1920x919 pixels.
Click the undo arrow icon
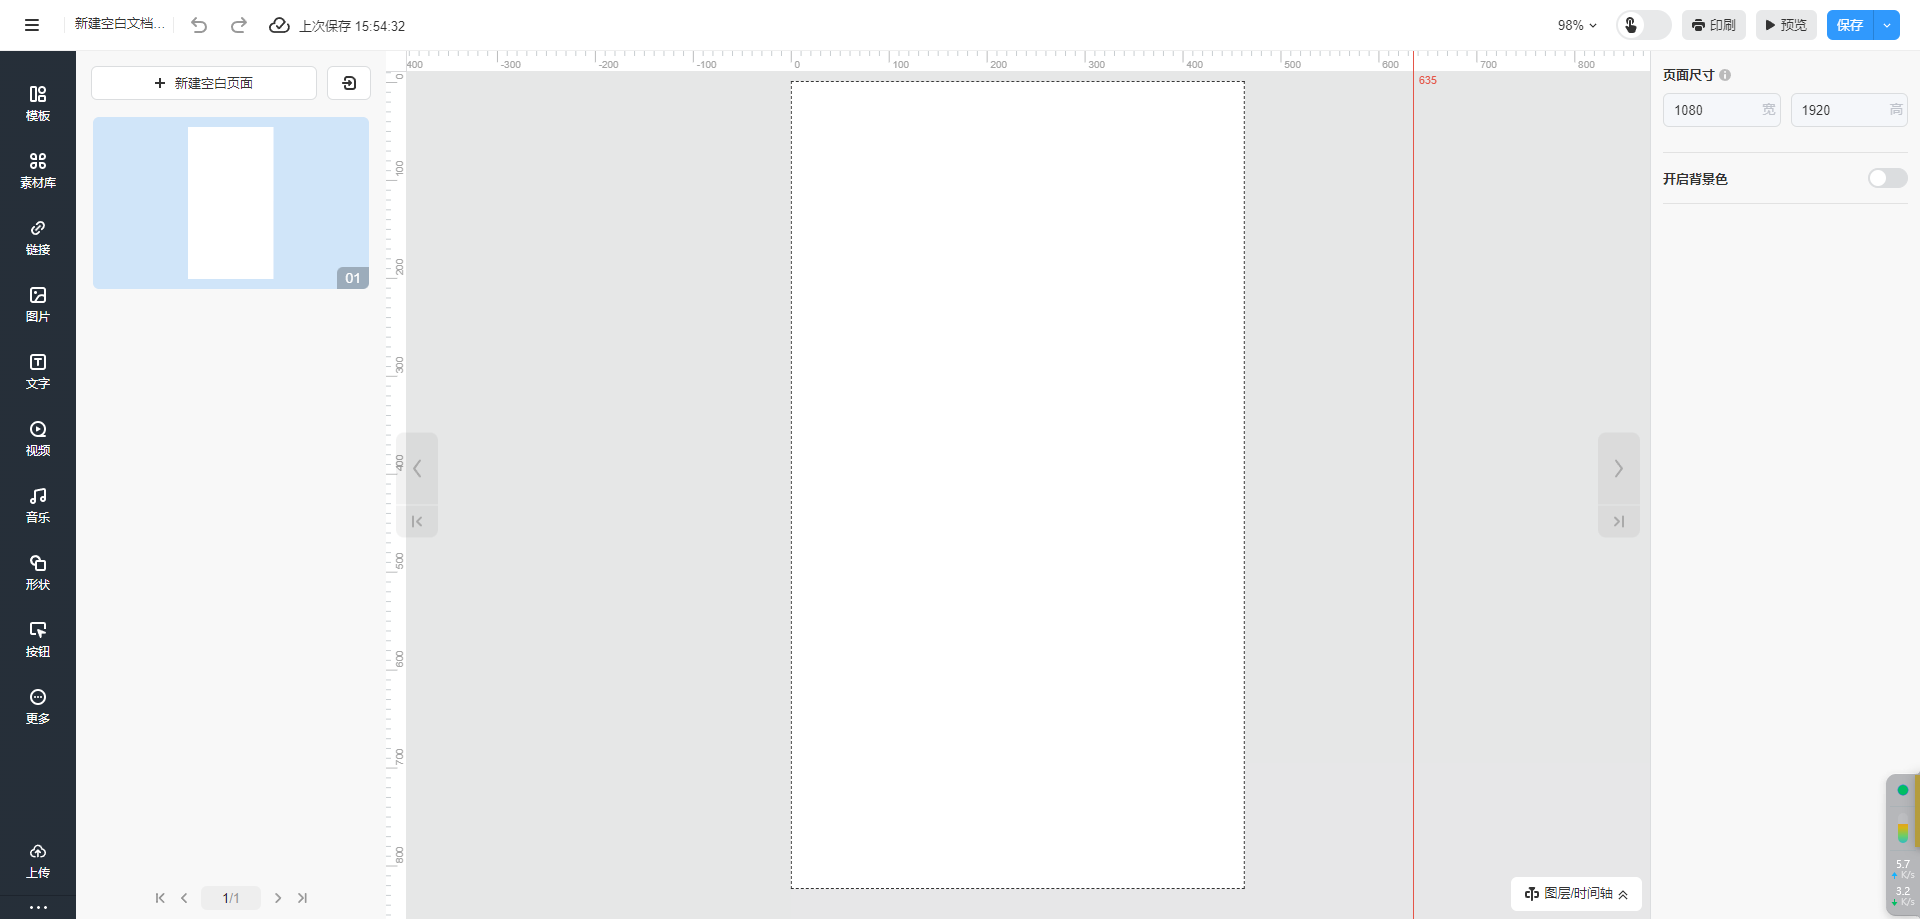pos(199,25)
